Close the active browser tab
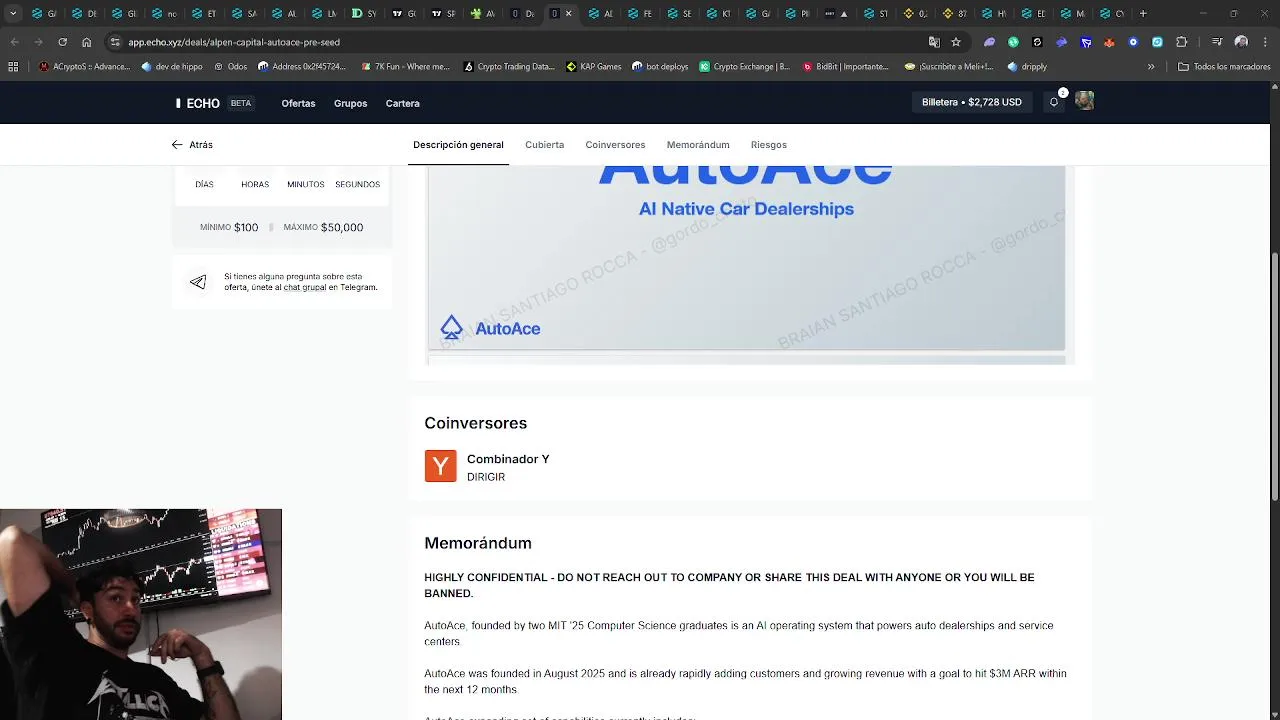 tap(569, 14)
